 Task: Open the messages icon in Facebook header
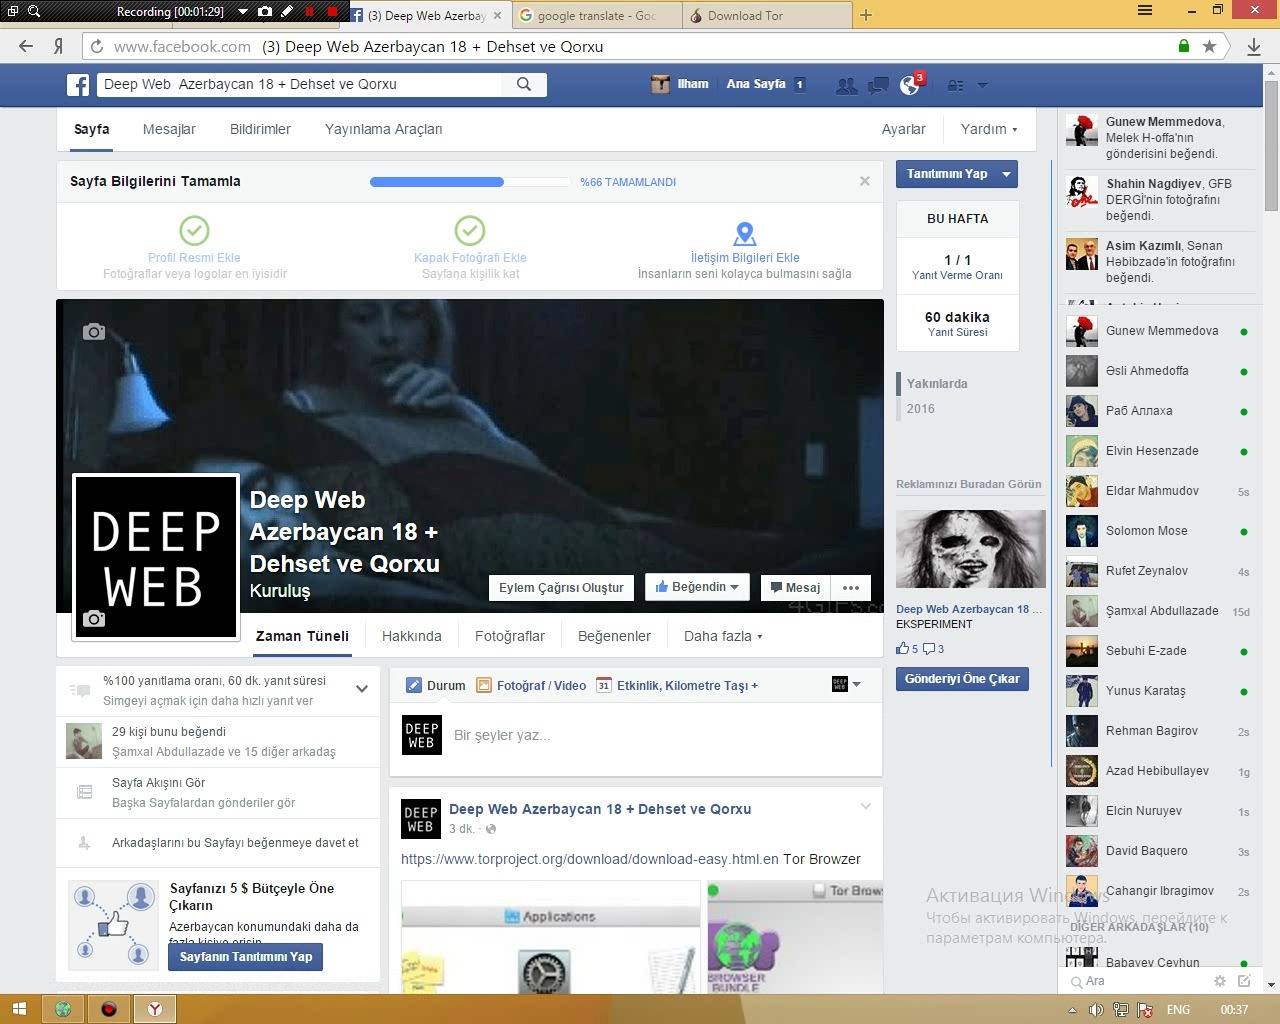878,85
